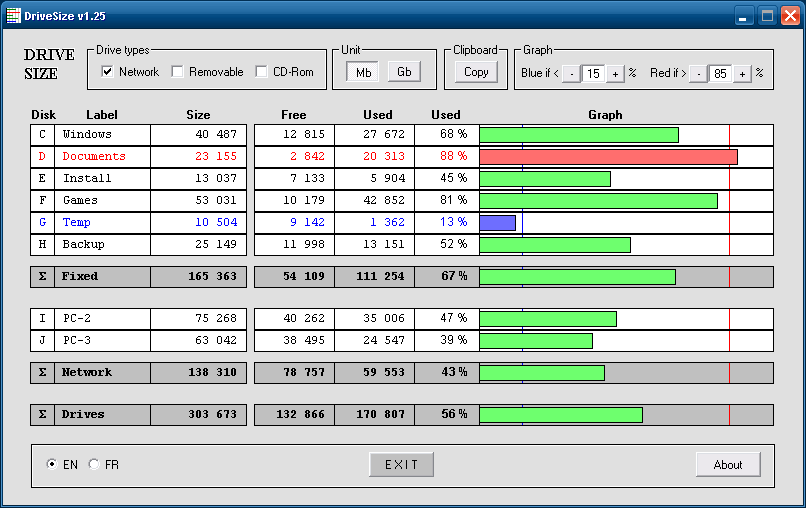Click the 'Size' column header
806x508 pixels.
198,115
